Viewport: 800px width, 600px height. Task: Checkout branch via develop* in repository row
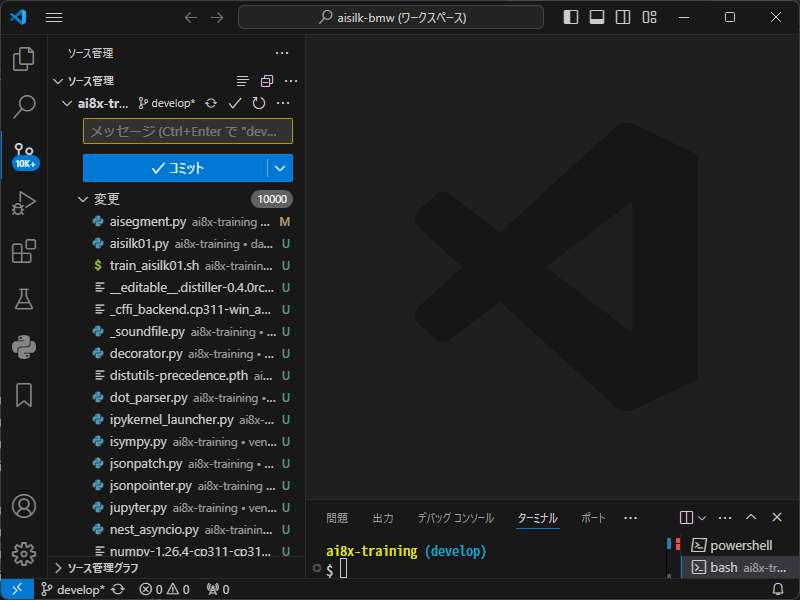click(x=167, y=104)
